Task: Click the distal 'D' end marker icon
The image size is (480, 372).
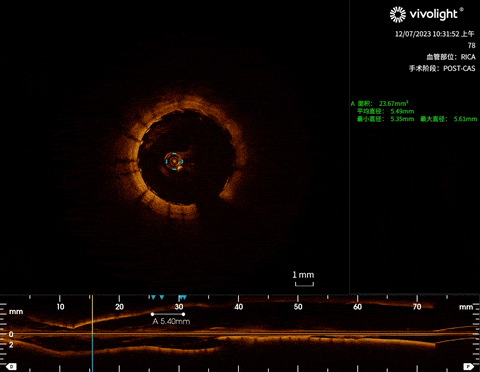Action: pyautogui.click(x=11, y=367)
